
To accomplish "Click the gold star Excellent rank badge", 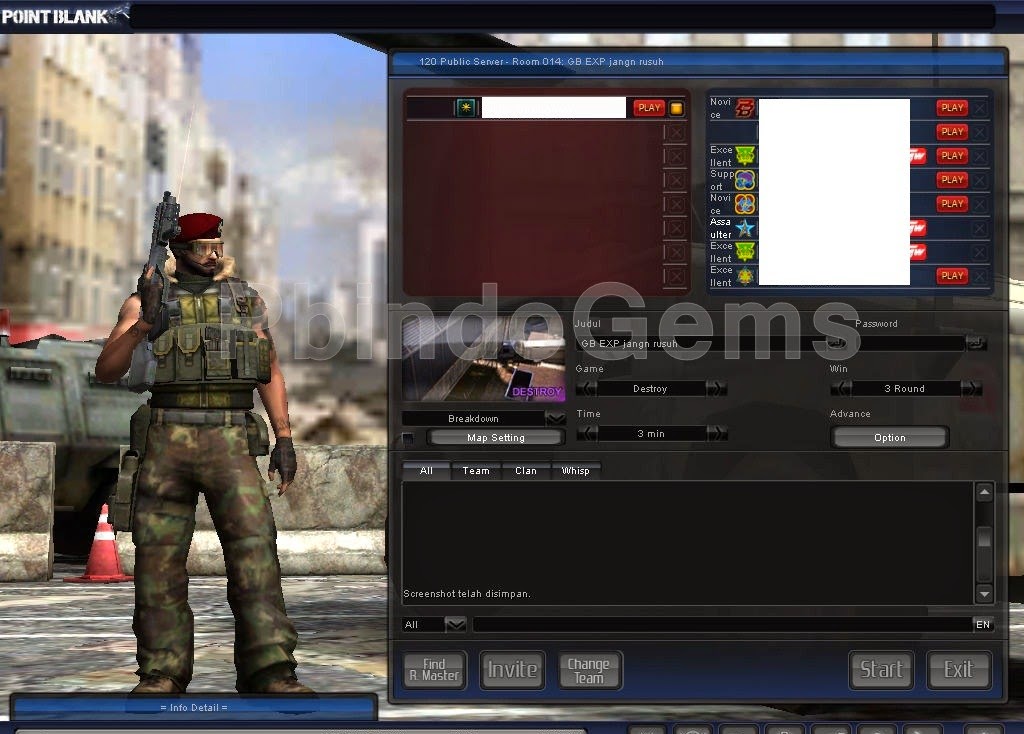I will point(745,276).
